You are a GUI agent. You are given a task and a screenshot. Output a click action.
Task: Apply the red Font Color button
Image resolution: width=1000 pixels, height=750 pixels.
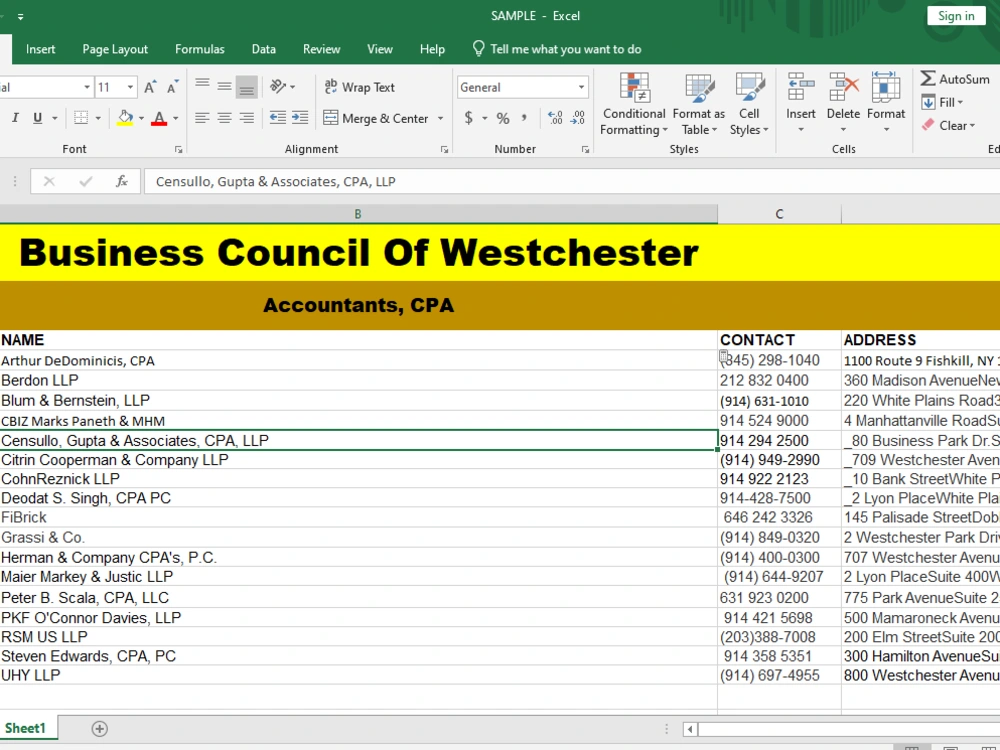coord(159,118)
